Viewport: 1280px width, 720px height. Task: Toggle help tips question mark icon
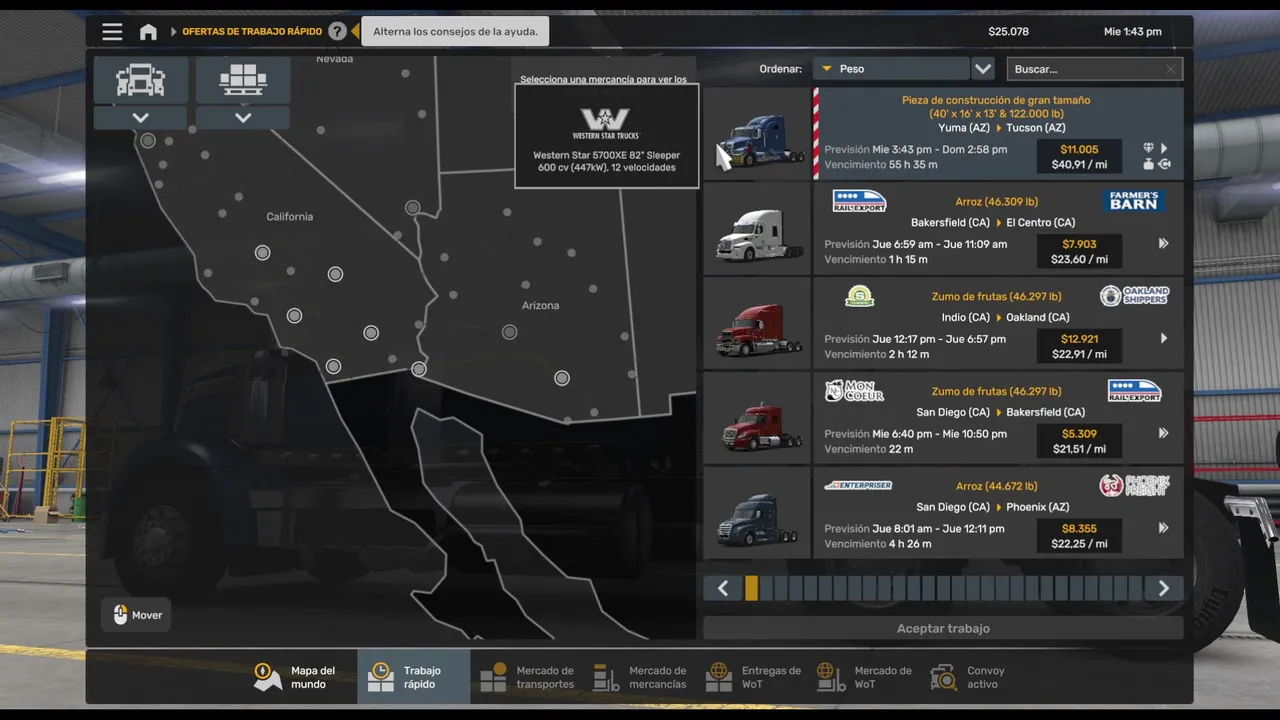point(337,32)
